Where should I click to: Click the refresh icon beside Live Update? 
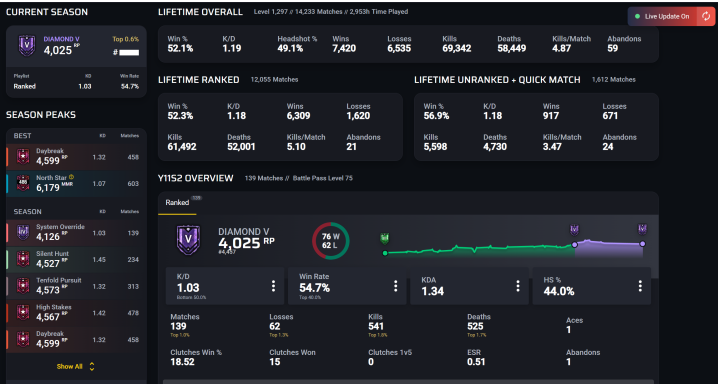pyautogui.click(x=706, y=16)
